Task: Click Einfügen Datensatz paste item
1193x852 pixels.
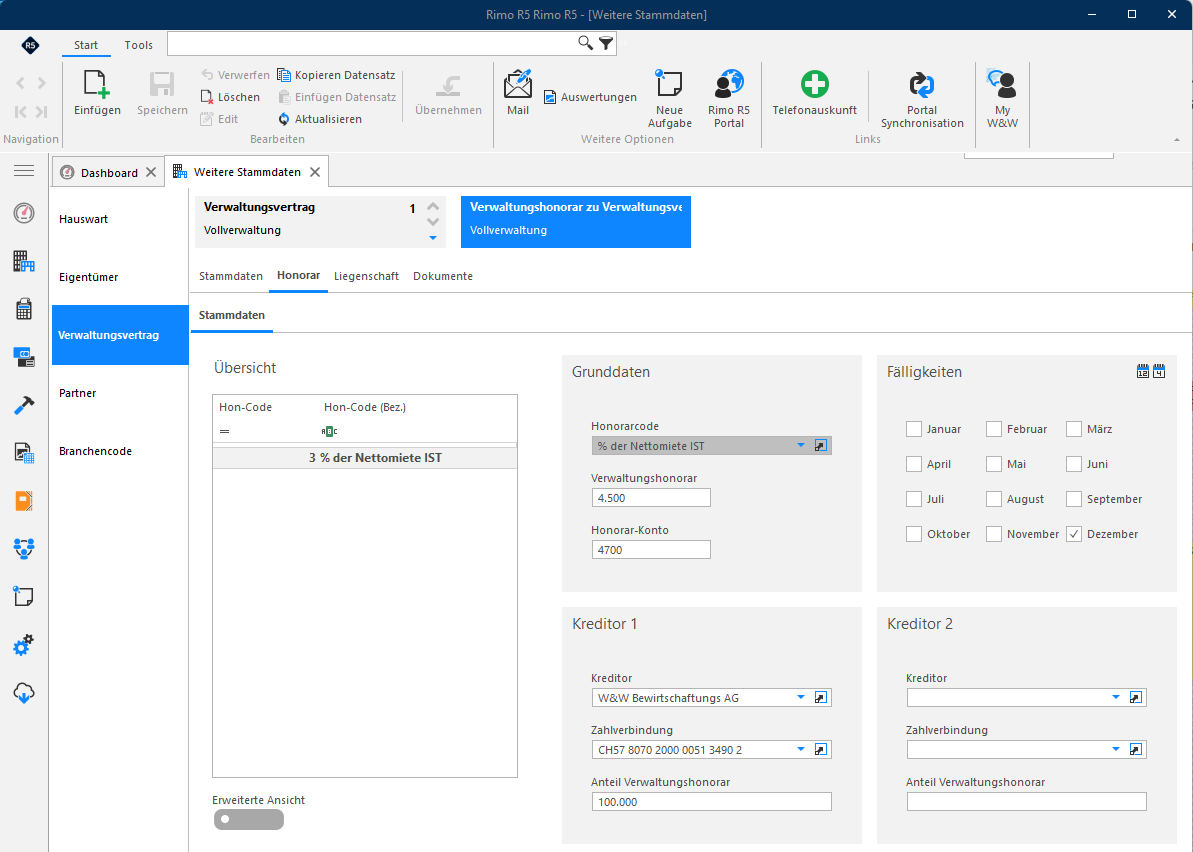Action: [x=337, y=97]
